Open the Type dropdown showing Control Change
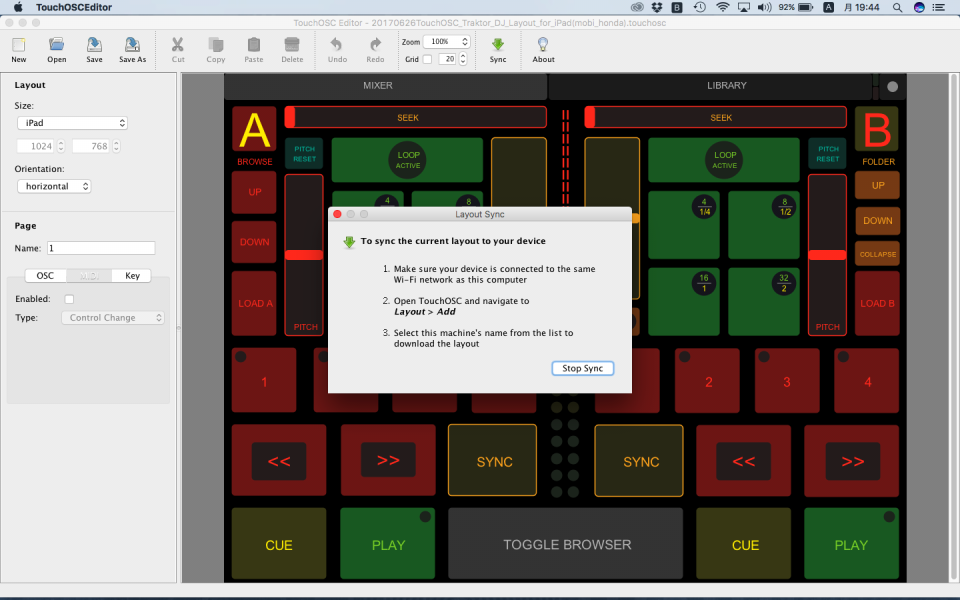The image size is (960, 600). click(113, 318)
